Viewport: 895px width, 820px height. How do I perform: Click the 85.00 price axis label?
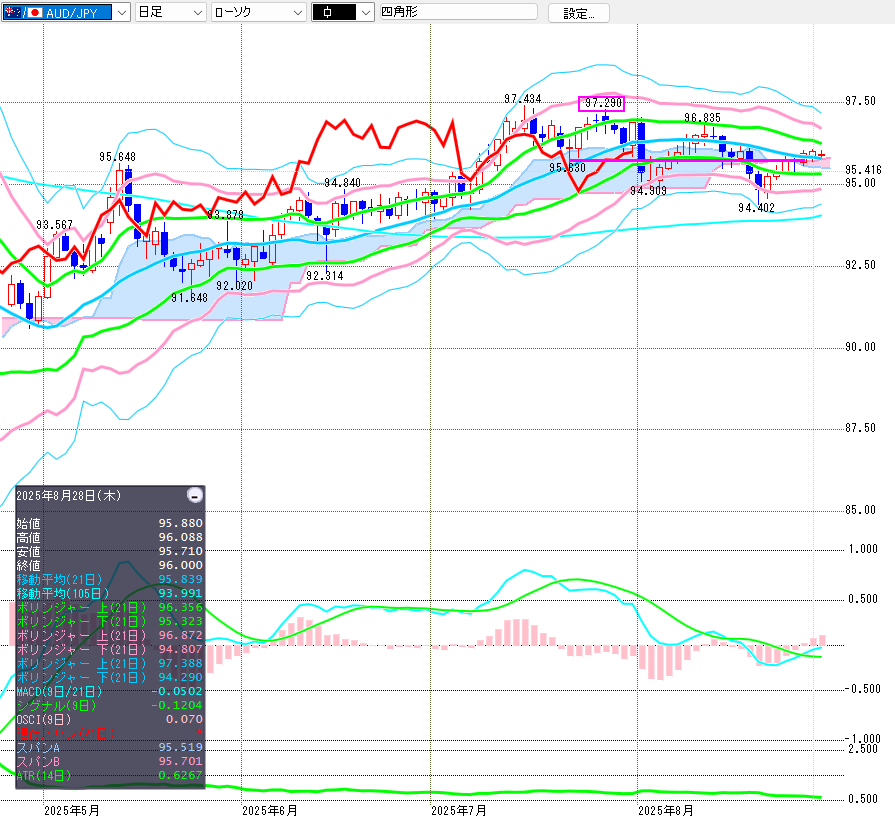pyautogui.click(x=861, y=510)
